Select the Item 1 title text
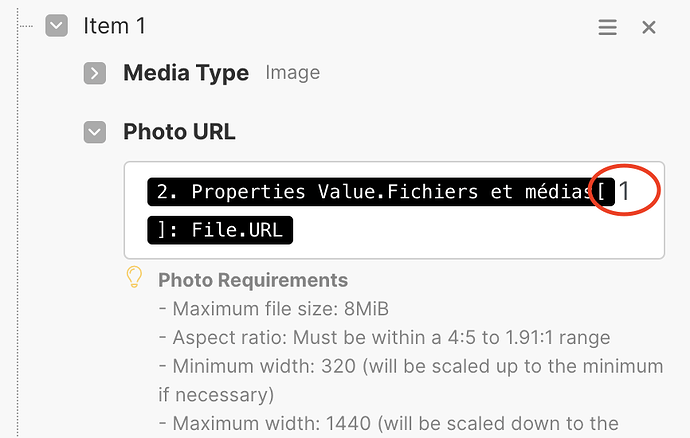The width and height of the screenshot is (690, 438). [114, 26]
